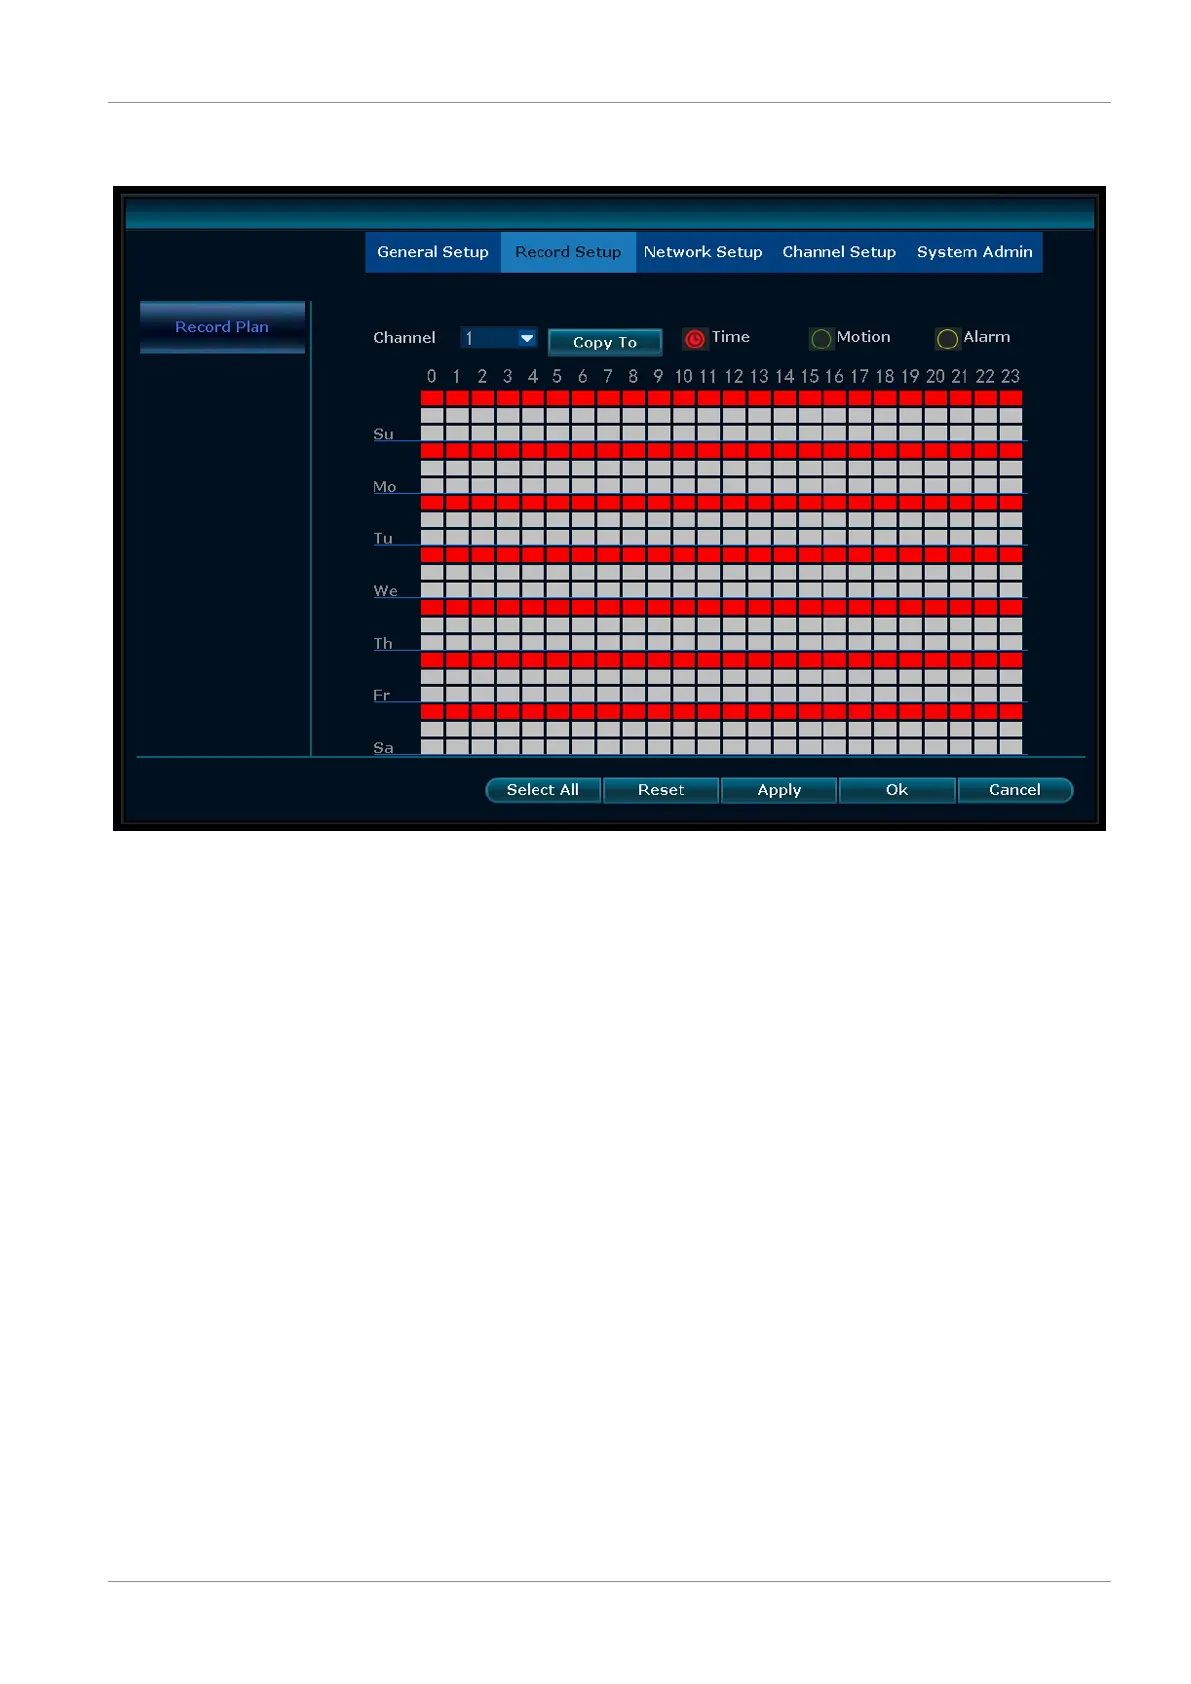Confirm with the Ok button
The image size is (1191, 1684).
[x=897, y=790]
